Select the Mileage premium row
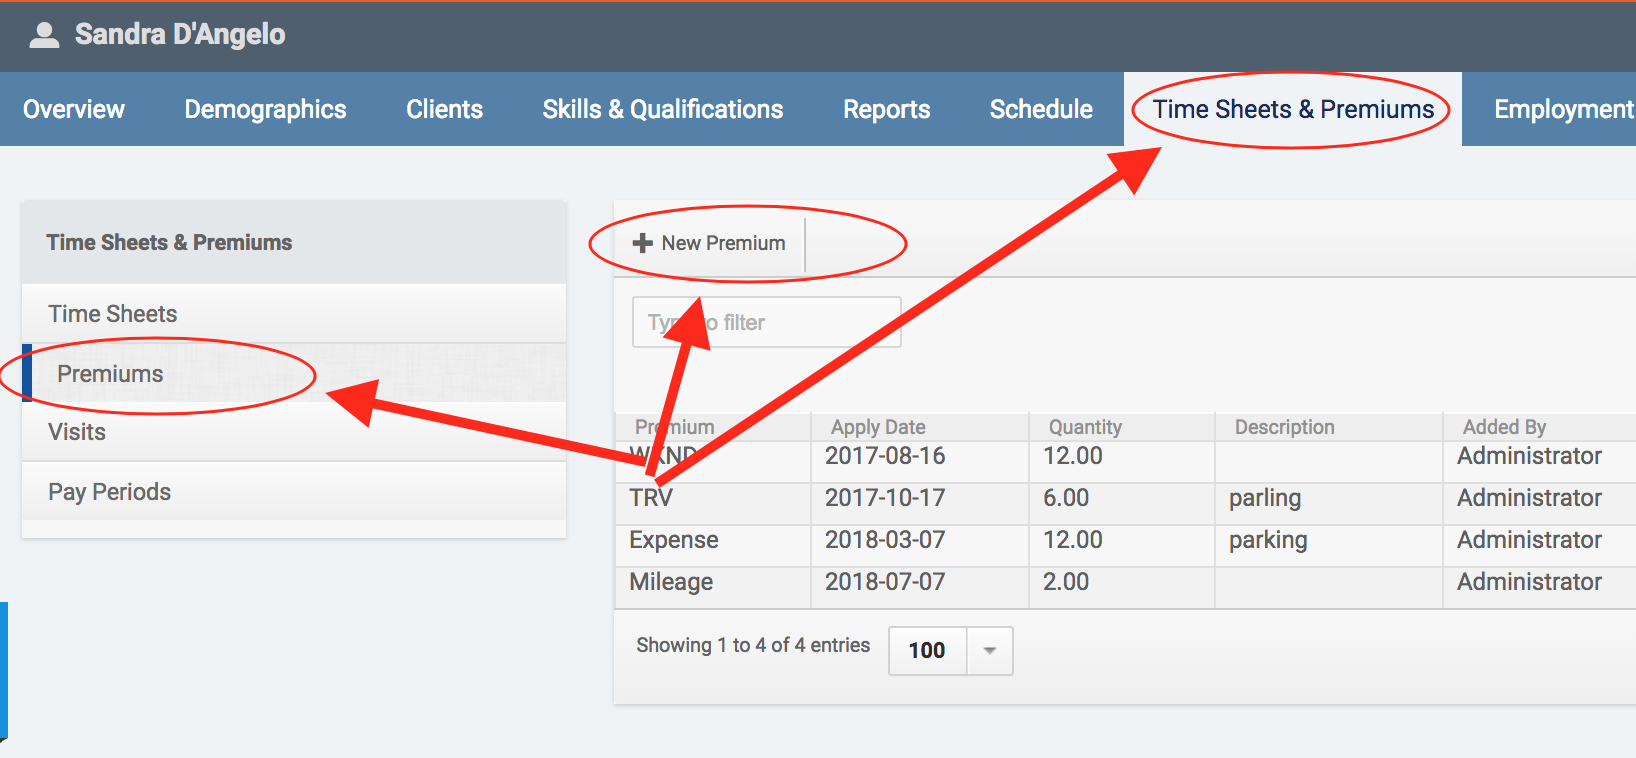The image size is (1636, 758). coord(671,582)
